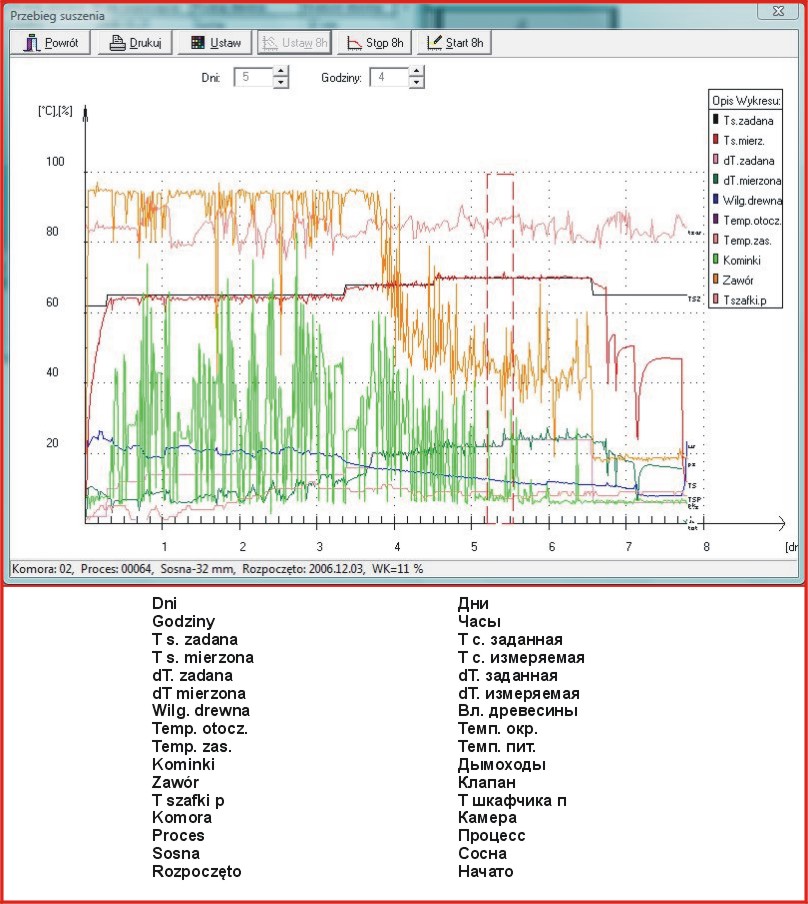Increase the Dni value with up arrow

coord(280,71)
